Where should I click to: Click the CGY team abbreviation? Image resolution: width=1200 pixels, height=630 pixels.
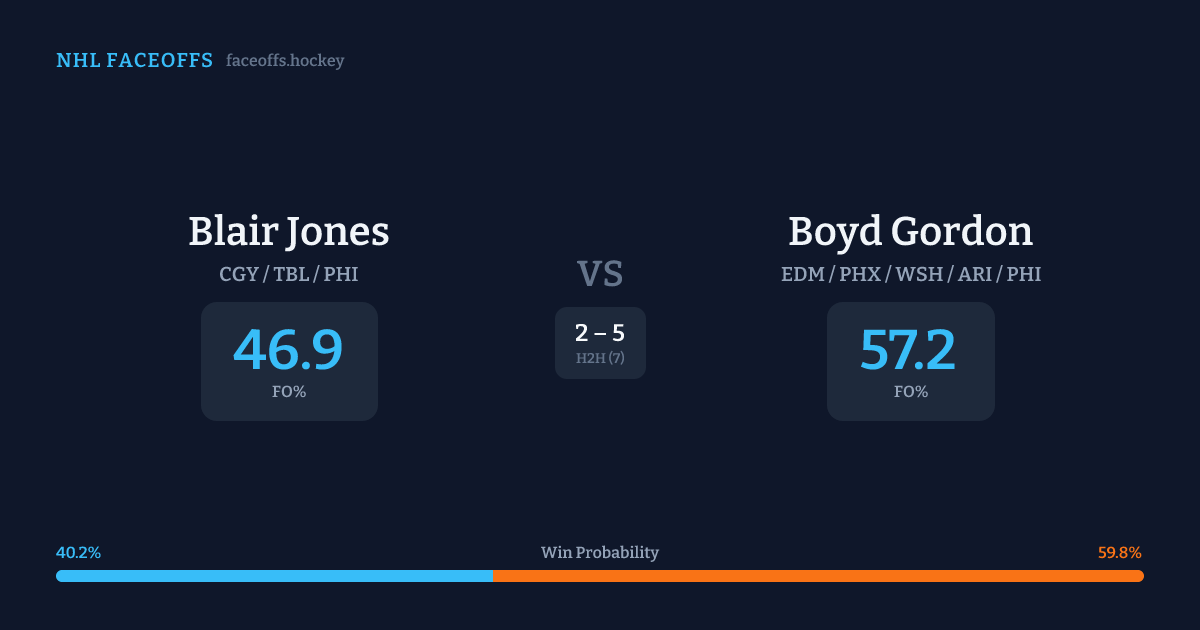[x=238, y=274]
